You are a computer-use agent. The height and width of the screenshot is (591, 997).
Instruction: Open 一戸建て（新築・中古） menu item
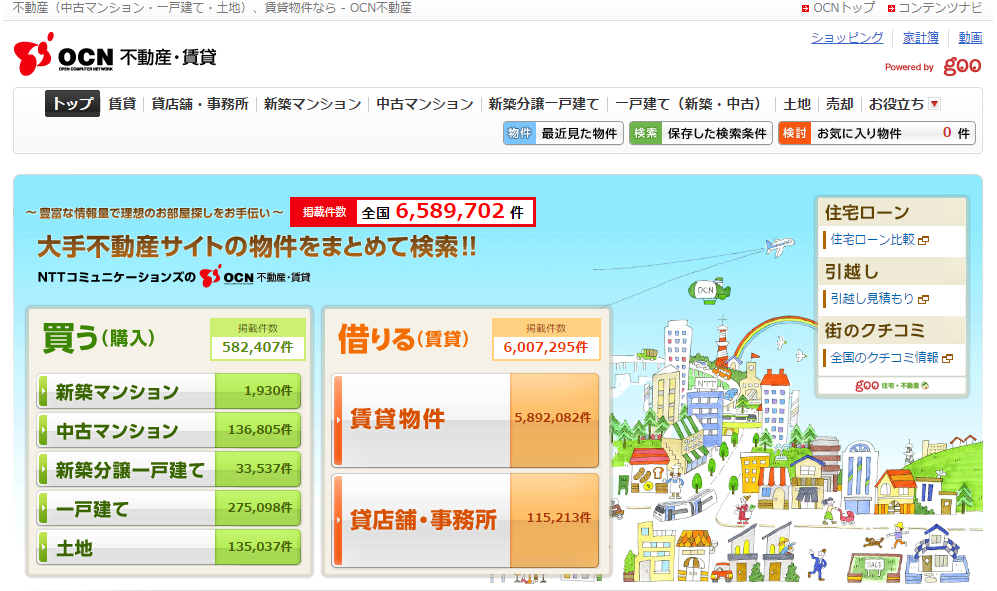[x=691, y=104]
